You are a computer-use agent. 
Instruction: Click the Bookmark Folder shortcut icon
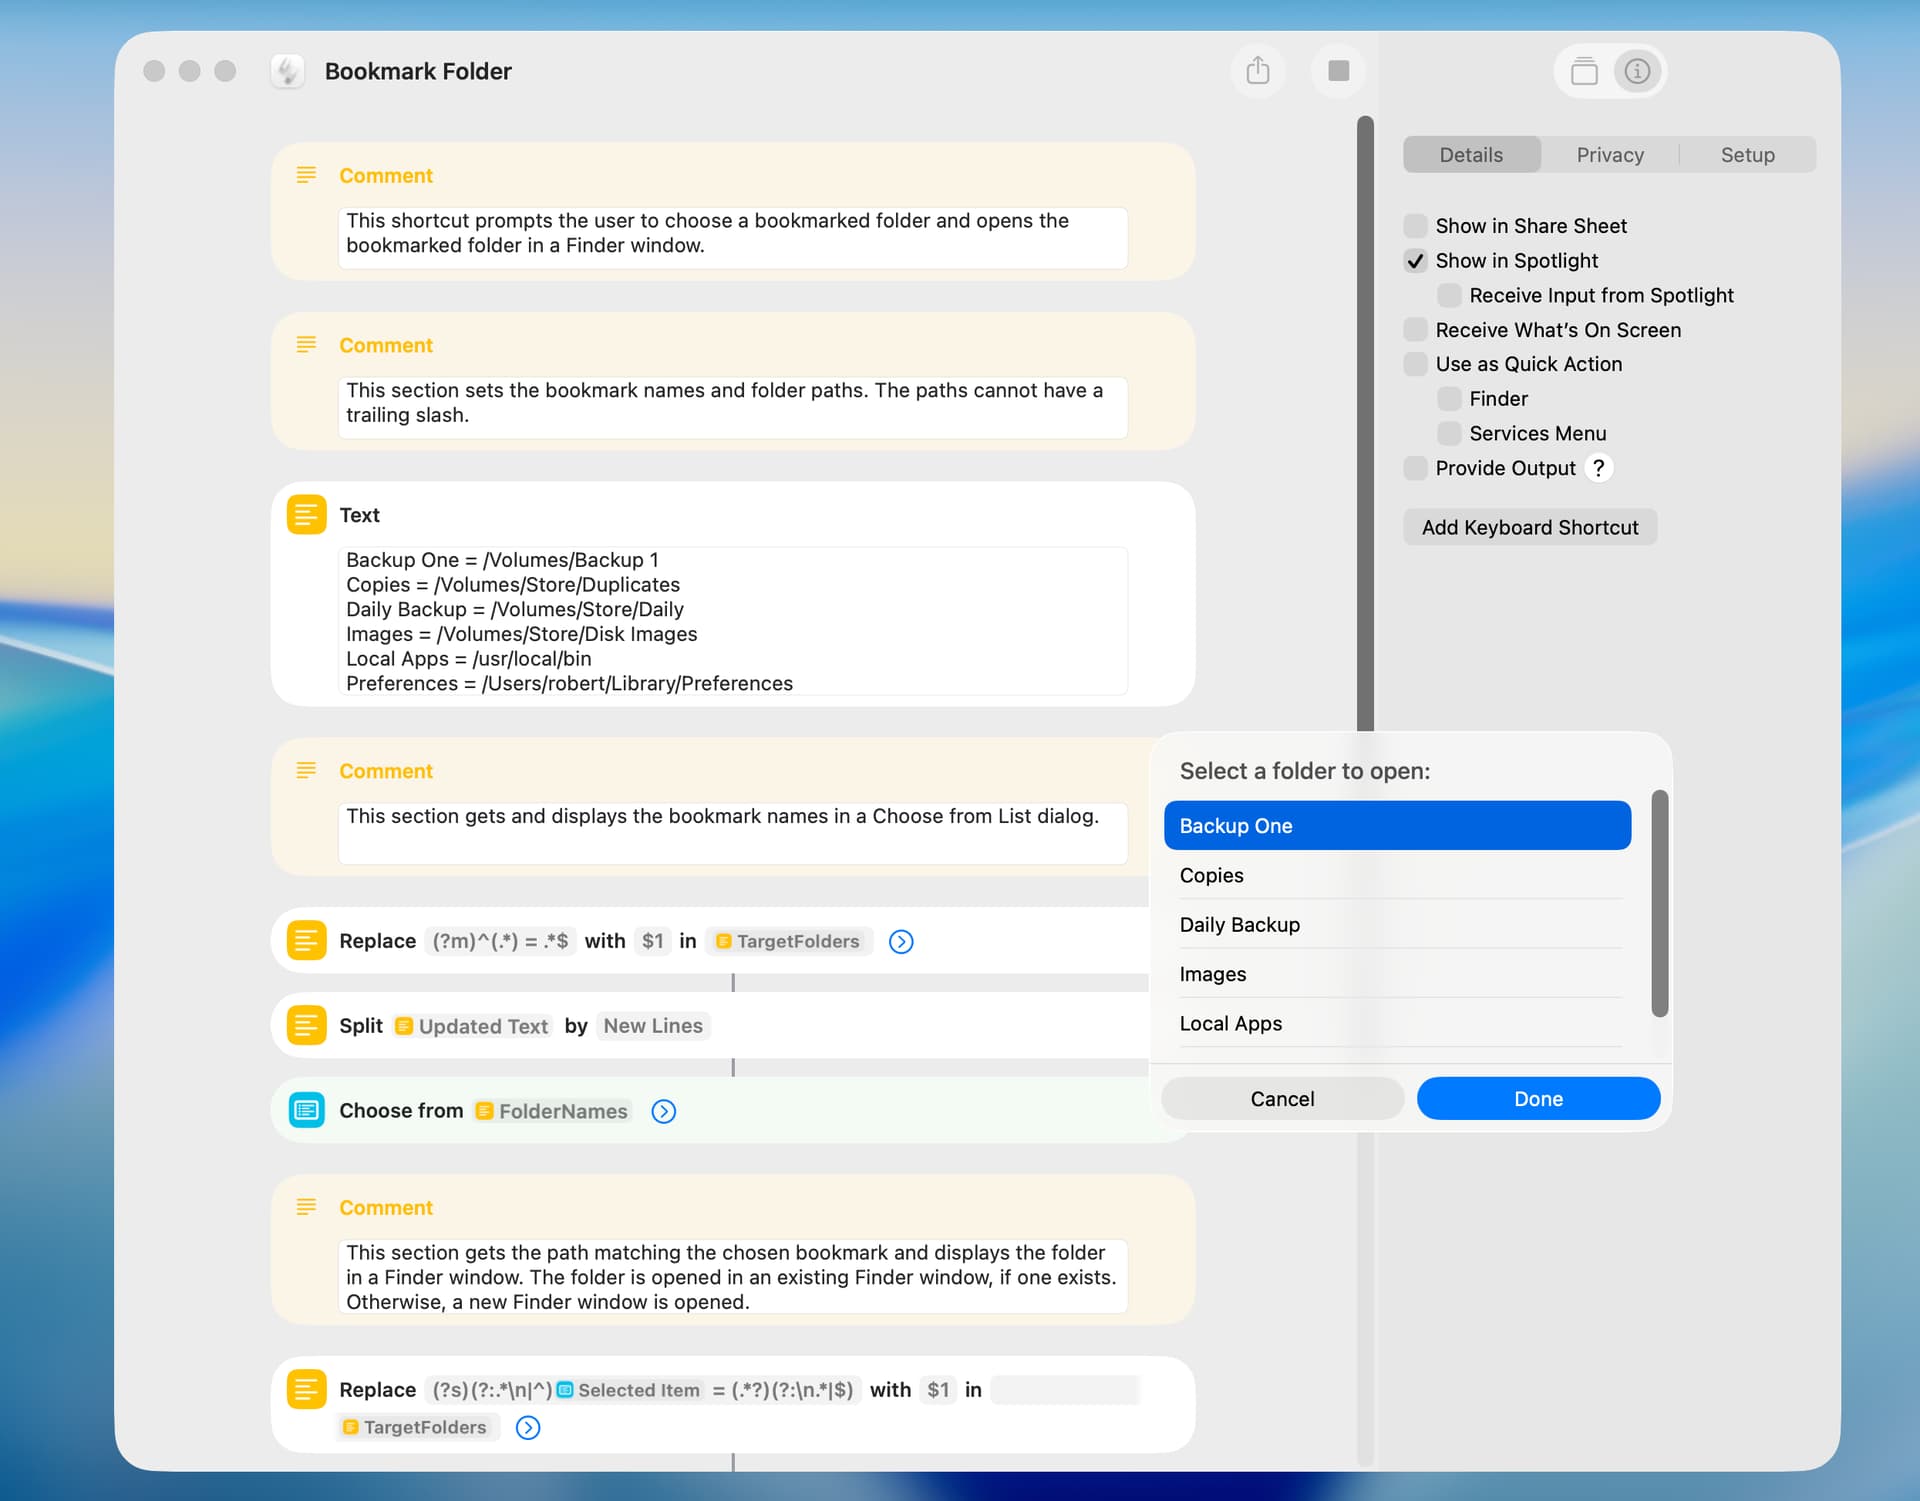(288, 71)
